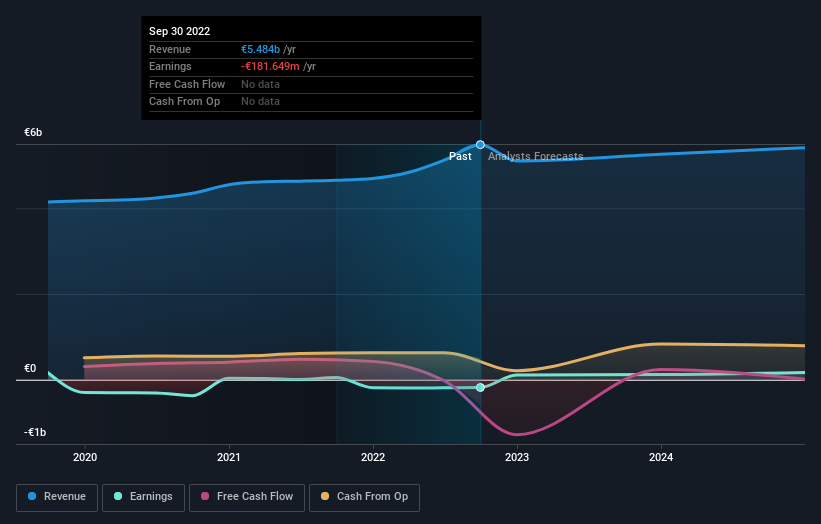Toggle the Revenue legend series

[57, 497]
